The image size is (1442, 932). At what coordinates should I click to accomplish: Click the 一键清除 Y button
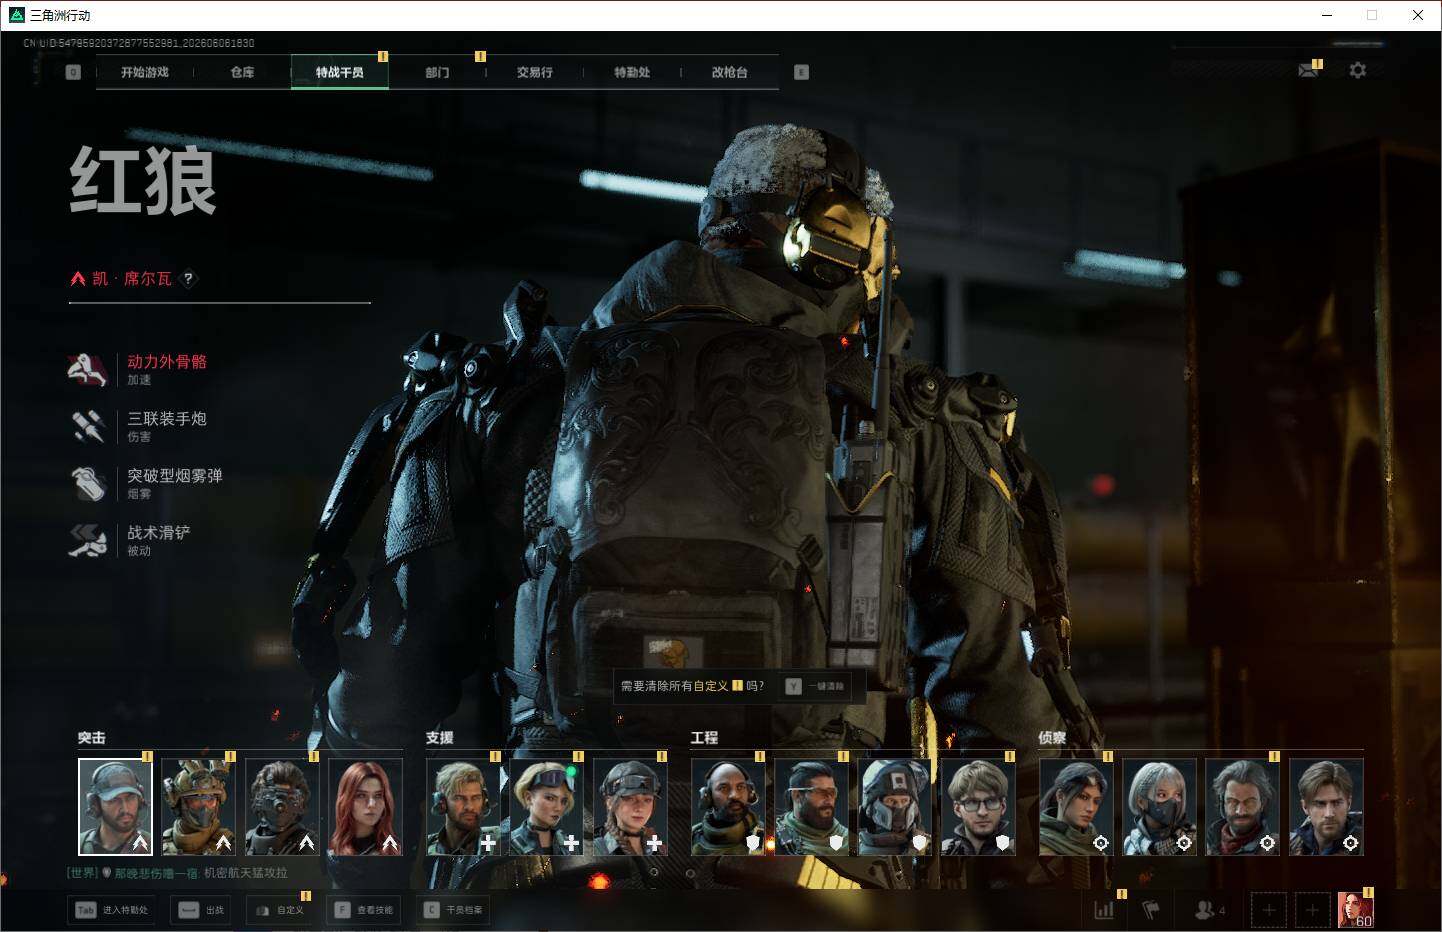pyautogui.click(x=816, y=686)
